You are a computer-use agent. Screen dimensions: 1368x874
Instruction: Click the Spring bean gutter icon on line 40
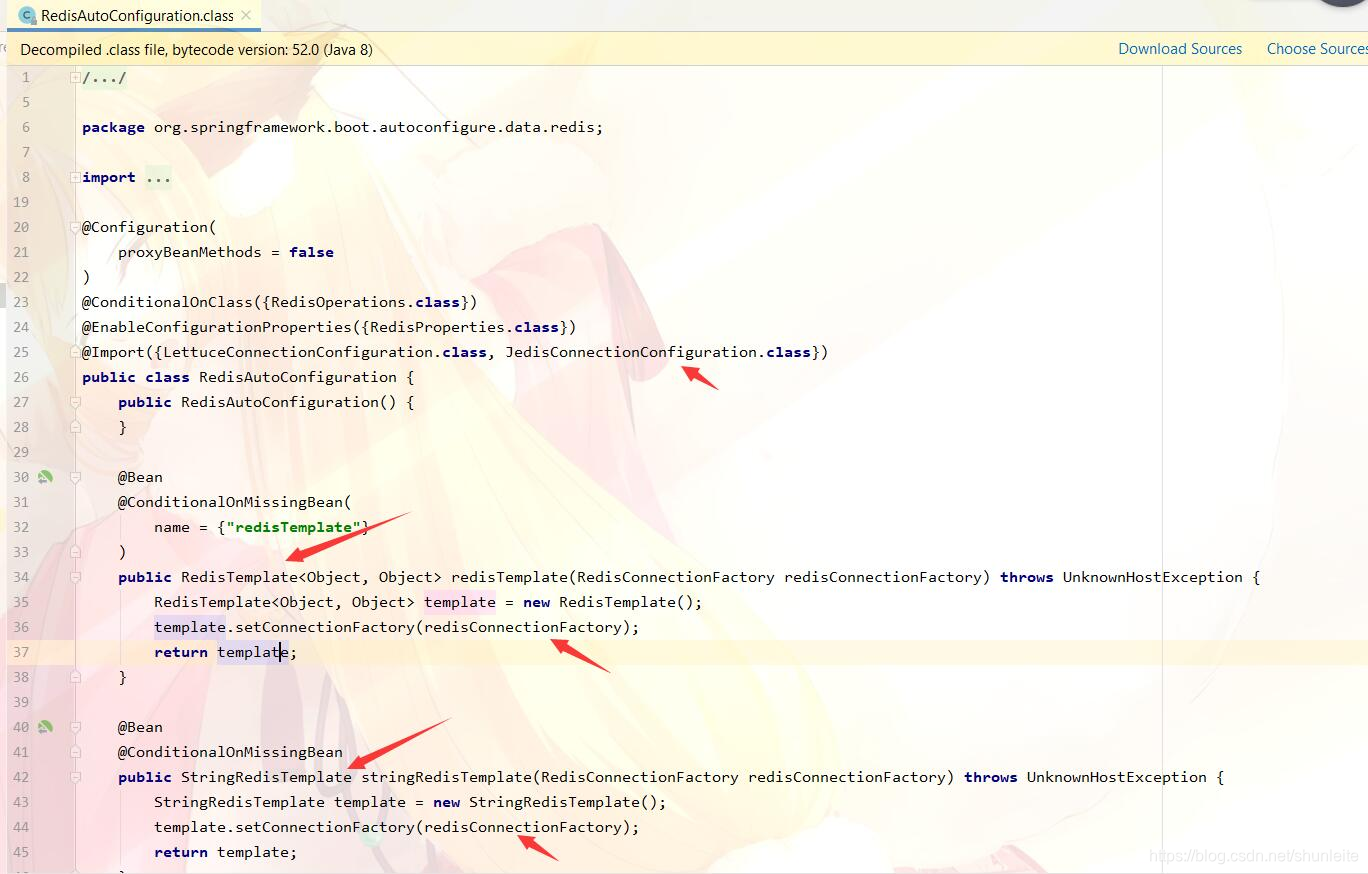coord(45,727)
